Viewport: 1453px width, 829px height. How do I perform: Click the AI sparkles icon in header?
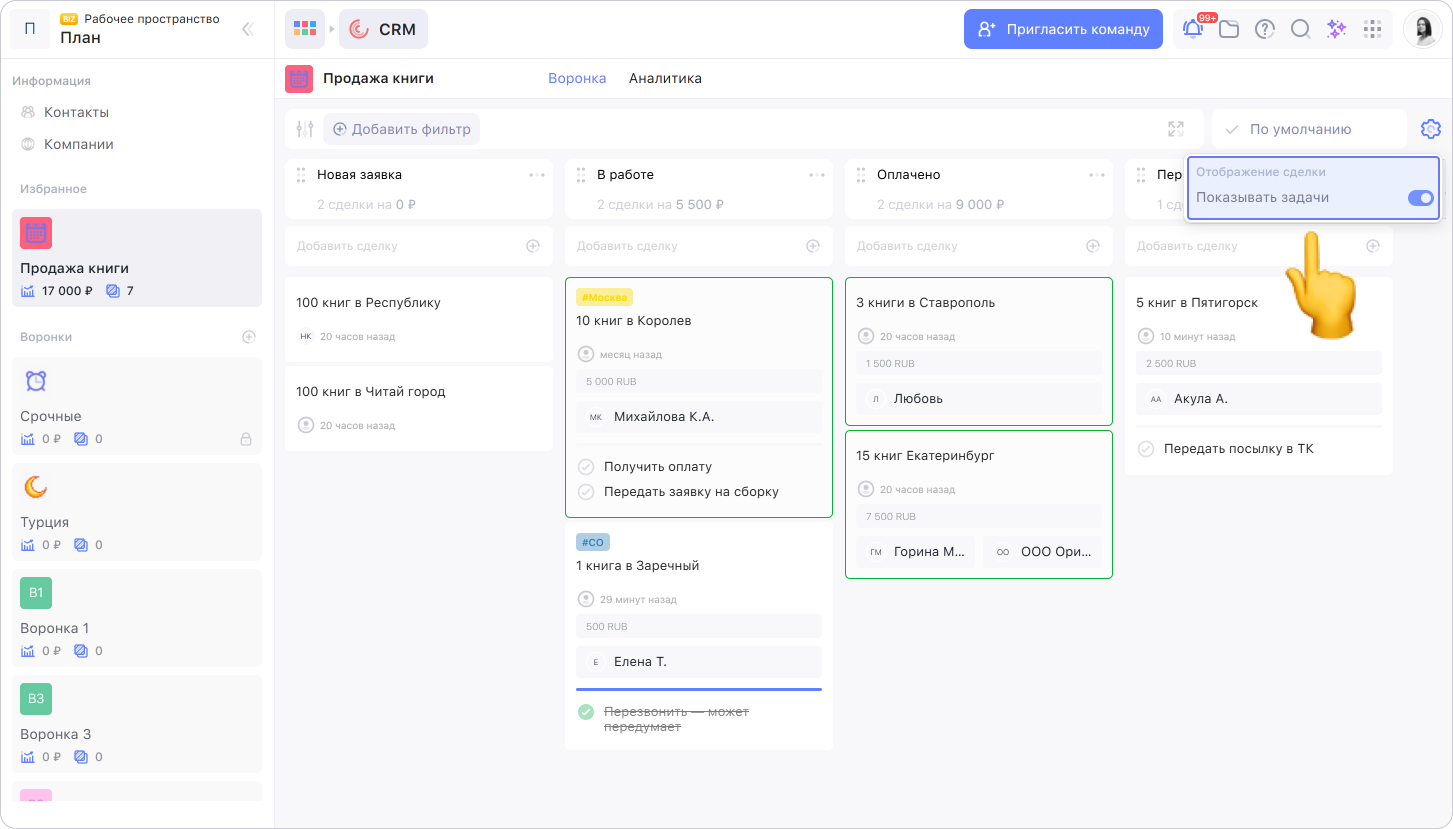1336,30
